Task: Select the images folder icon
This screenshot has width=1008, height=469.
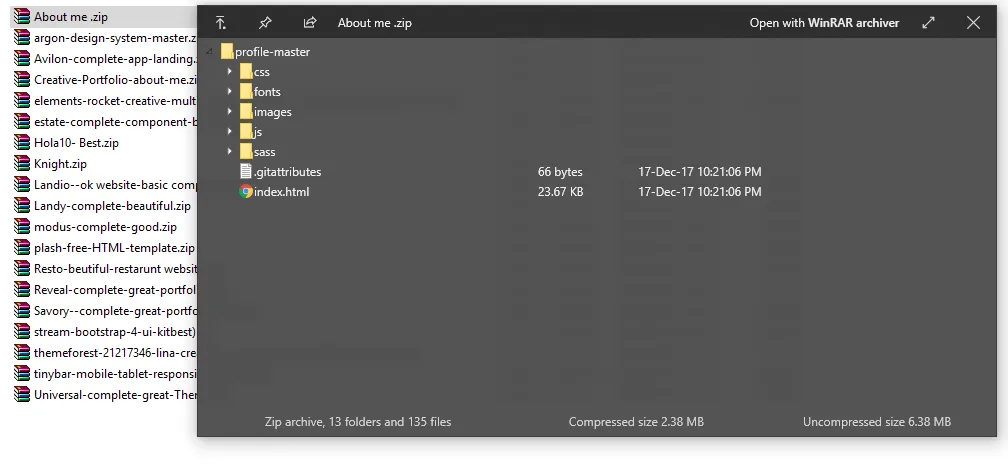Action: coord(246,111)
